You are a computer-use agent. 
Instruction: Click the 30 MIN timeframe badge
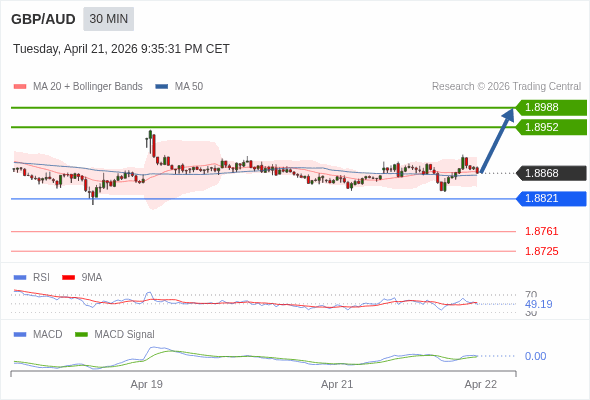click(108, 19)
